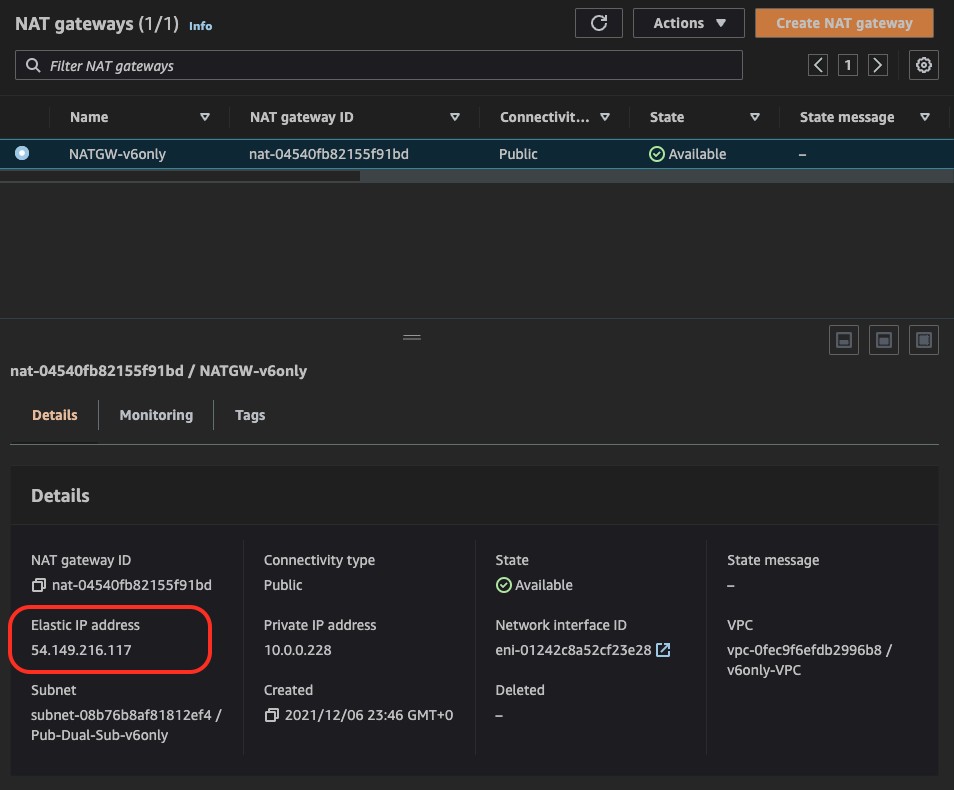Screen dimensions: 954x790
Task: Sort by NAT gateway ID column arrow
Action: pyautogui.click(x=454, y=117)
